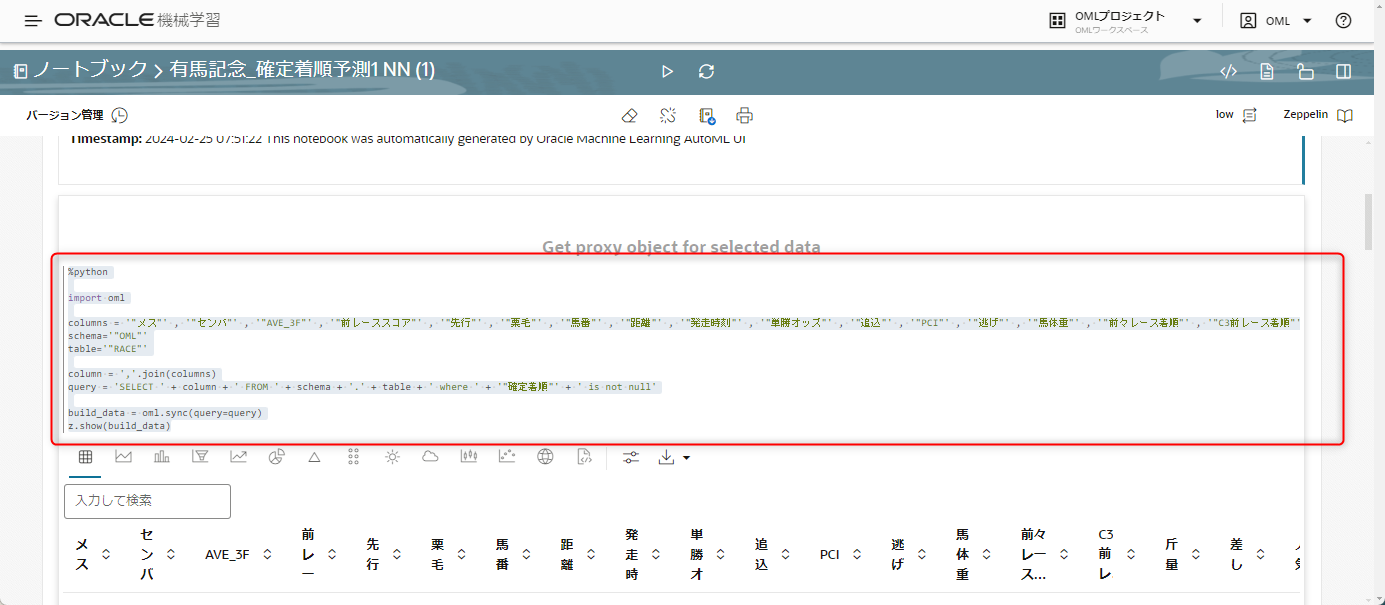Select tag cloud view icon
1385x605 pixels.
tap(430, 457)
